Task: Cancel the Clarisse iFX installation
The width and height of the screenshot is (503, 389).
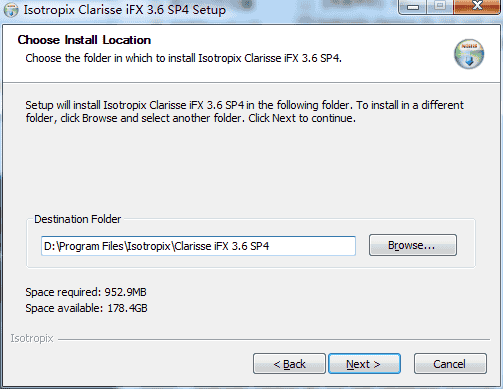Action: (x=450, y=364)
